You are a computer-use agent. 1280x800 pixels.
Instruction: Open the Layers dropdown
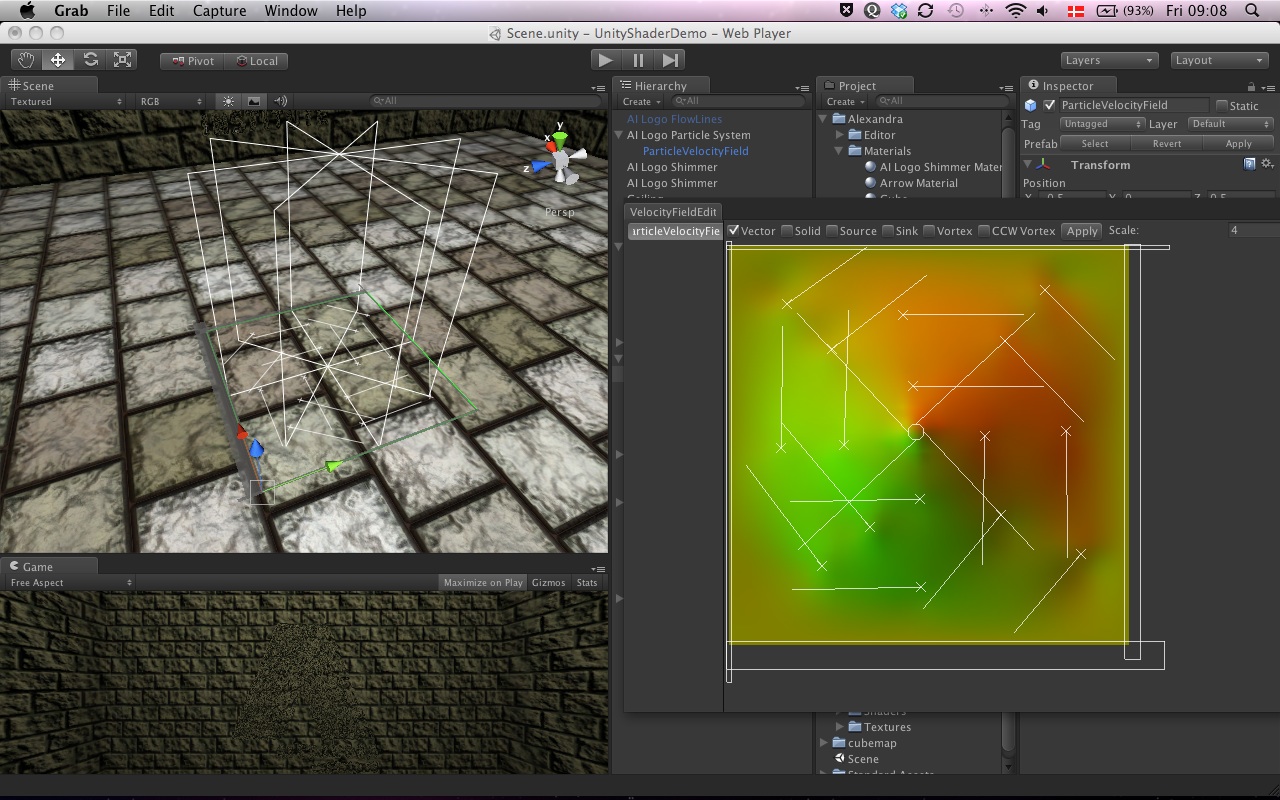point(1109,61)
